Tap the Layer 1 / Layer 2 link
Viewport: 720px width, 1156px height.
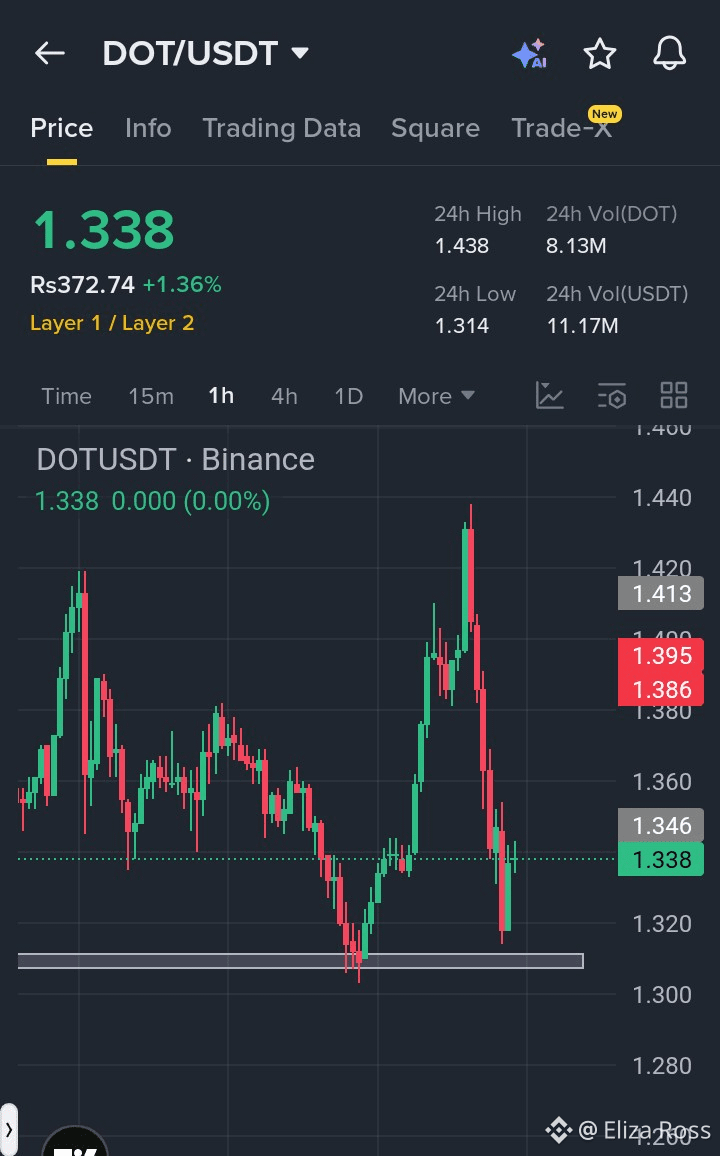coord(112,323)
